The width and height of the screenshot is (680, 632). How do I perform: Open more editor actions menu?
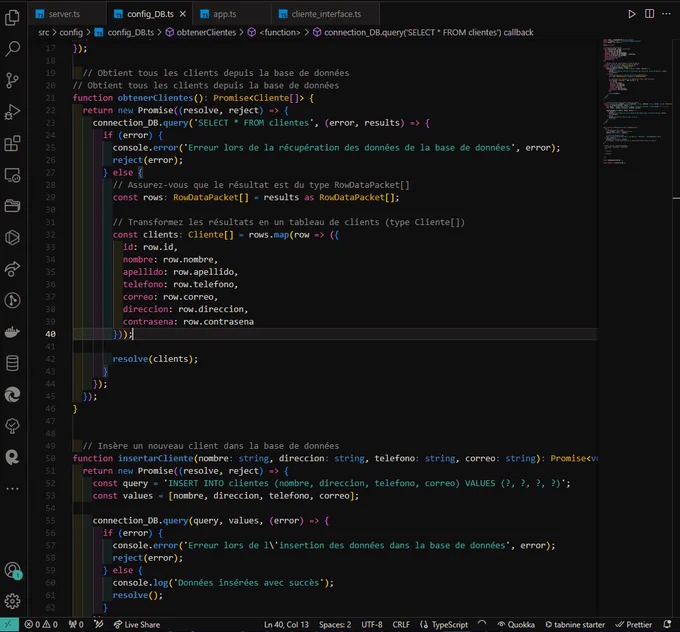[x=666, y=14]
